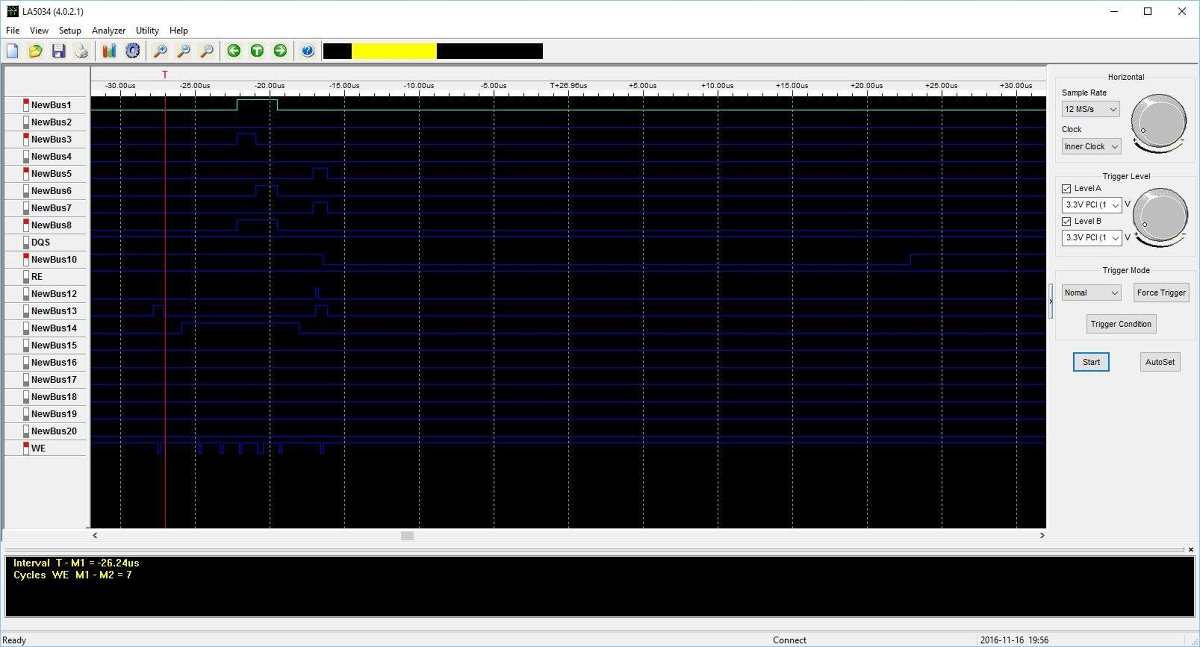The width and height of the screenshot is (1200, 647).
Task: Select the NewBus7 channel label
Action: click(51, 208)
